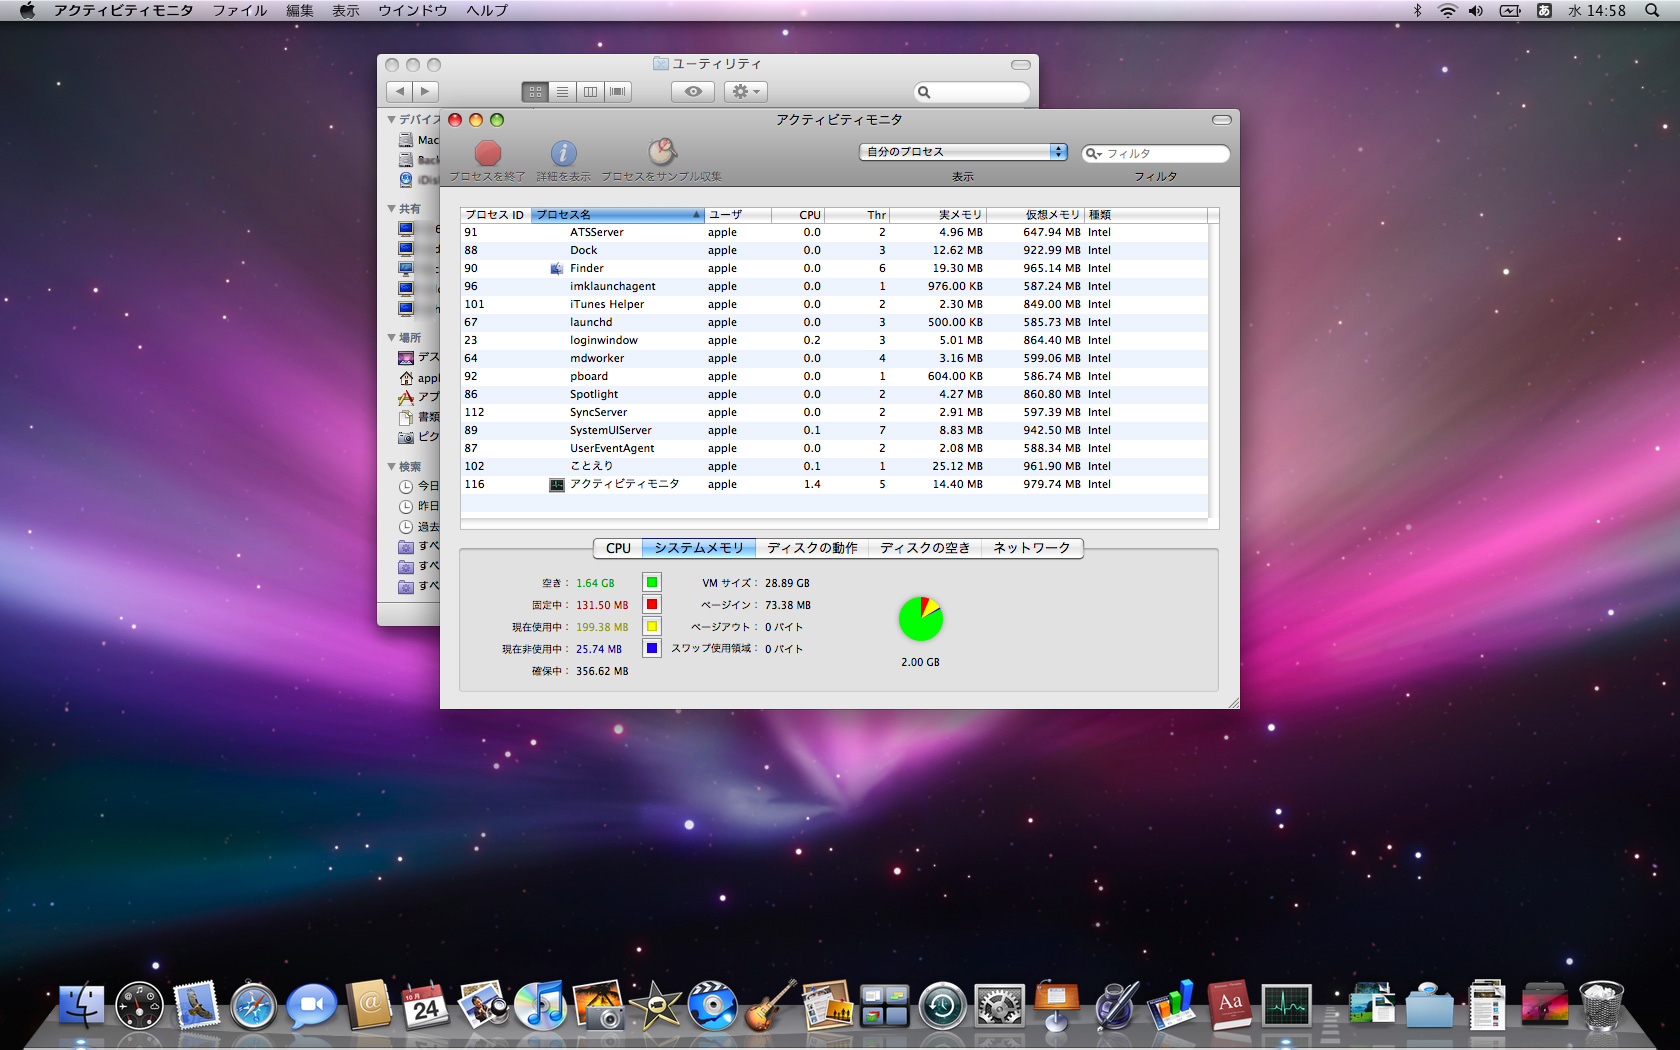Screen dimensions: 1680x1050
Task: Open the ウインドウ menu
Action: [412, 11]
